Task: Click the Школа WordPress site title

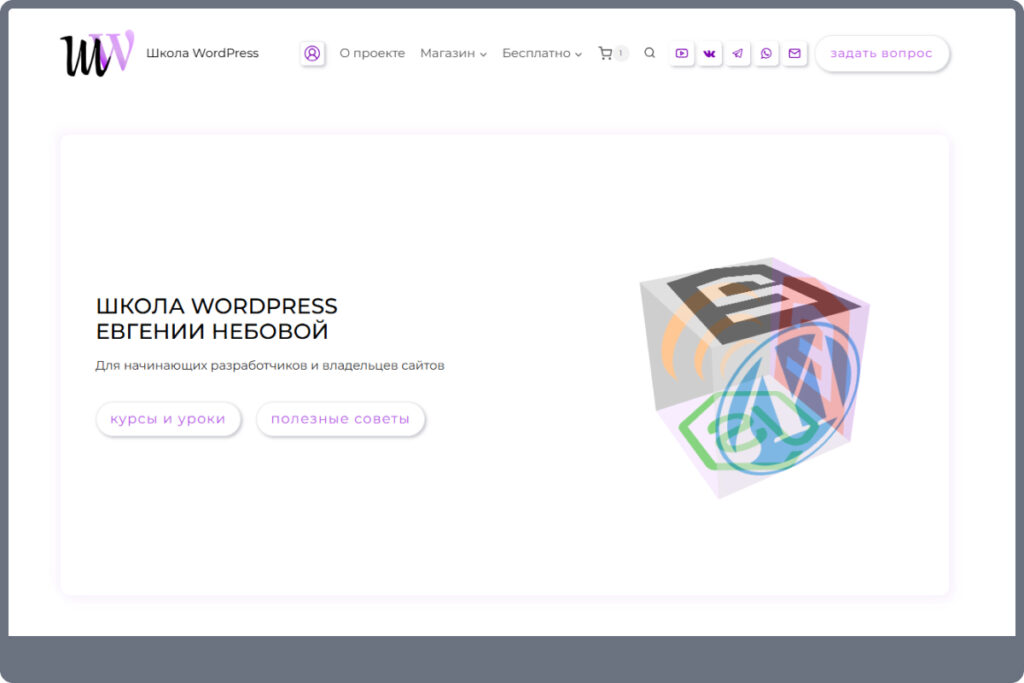Action: (202, 53)
